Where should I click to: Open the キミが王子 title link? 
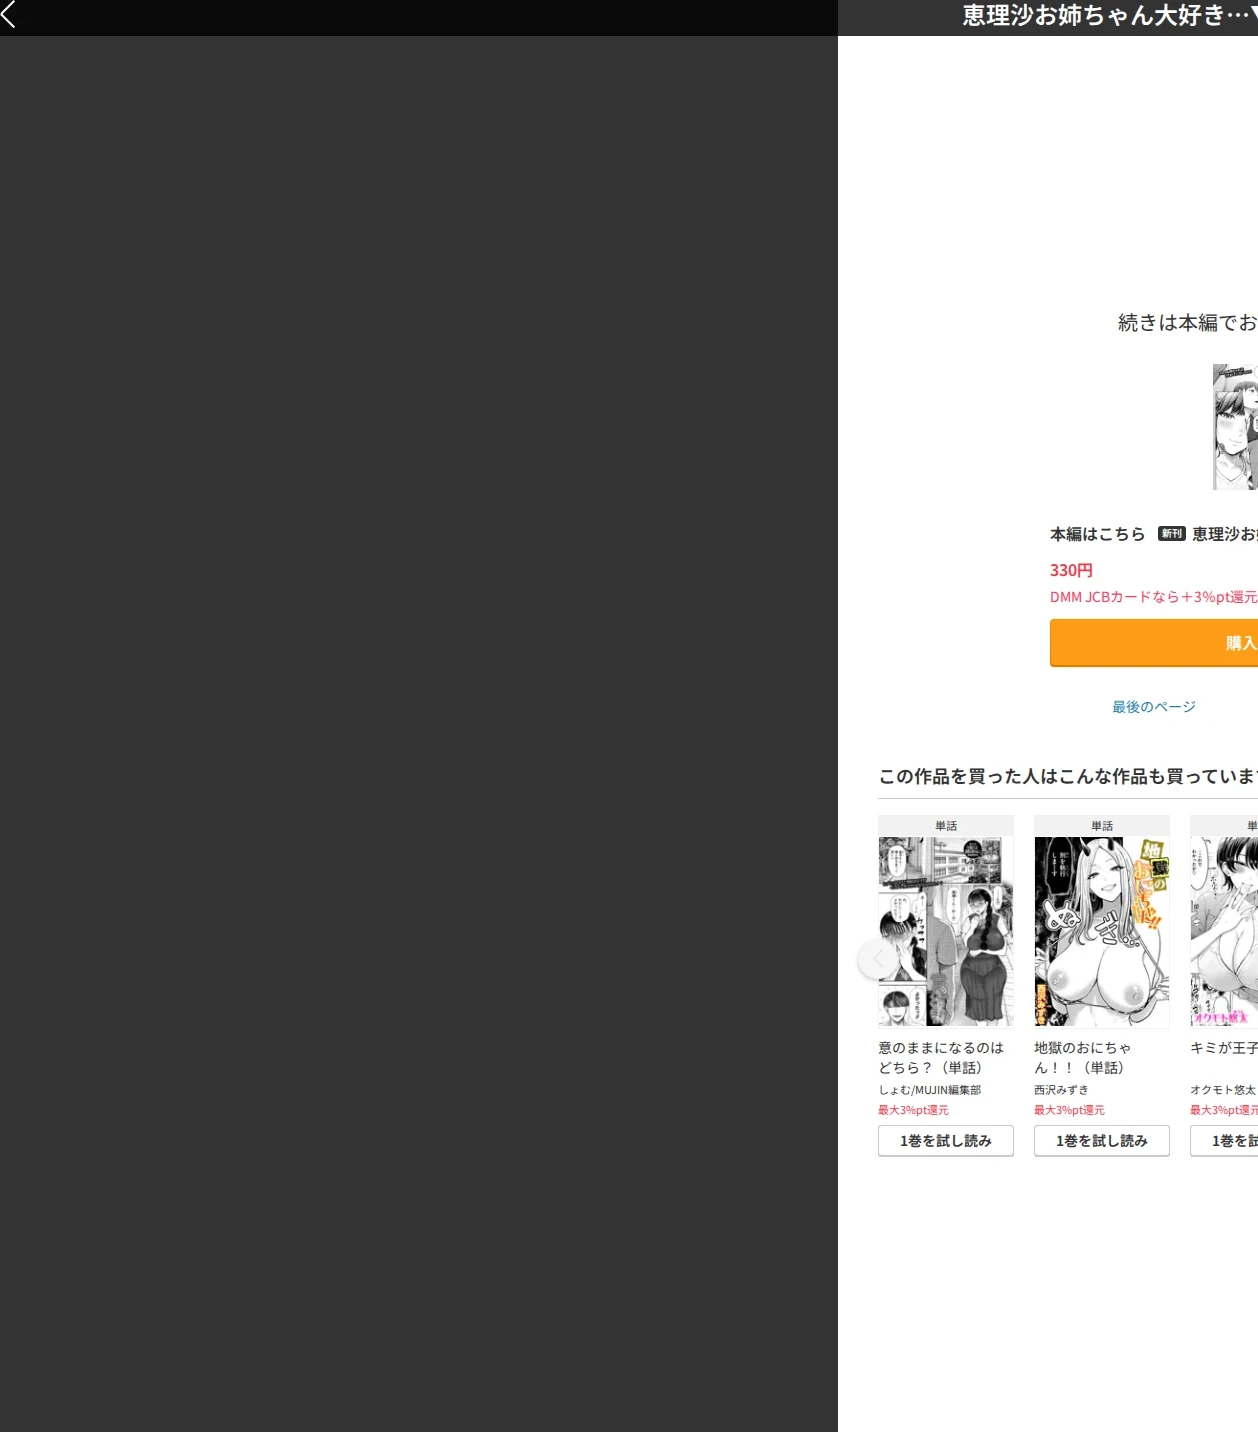tap(1224, 1048)
